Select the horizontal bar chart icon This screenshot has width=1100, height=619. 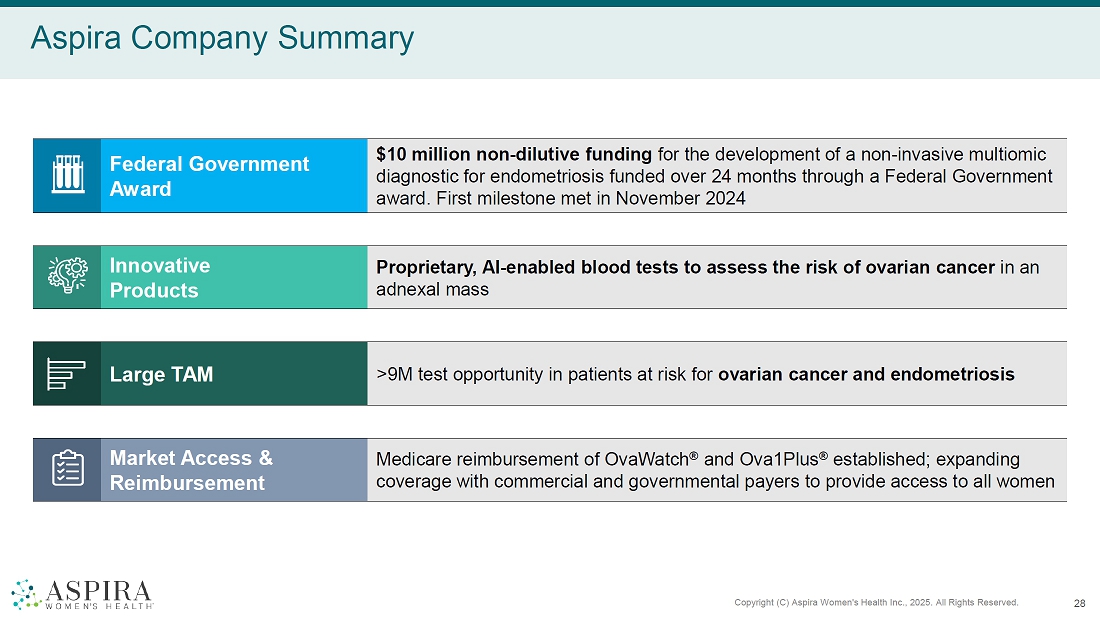pos(67,374)
